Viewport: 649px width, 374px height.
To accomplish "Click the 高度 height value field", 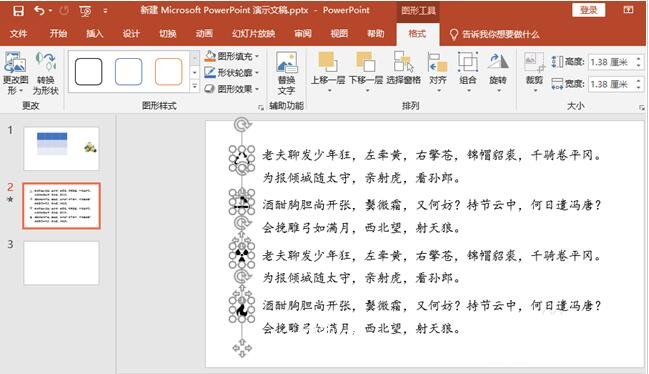I will pyautogui.click(x=611, y=62).
